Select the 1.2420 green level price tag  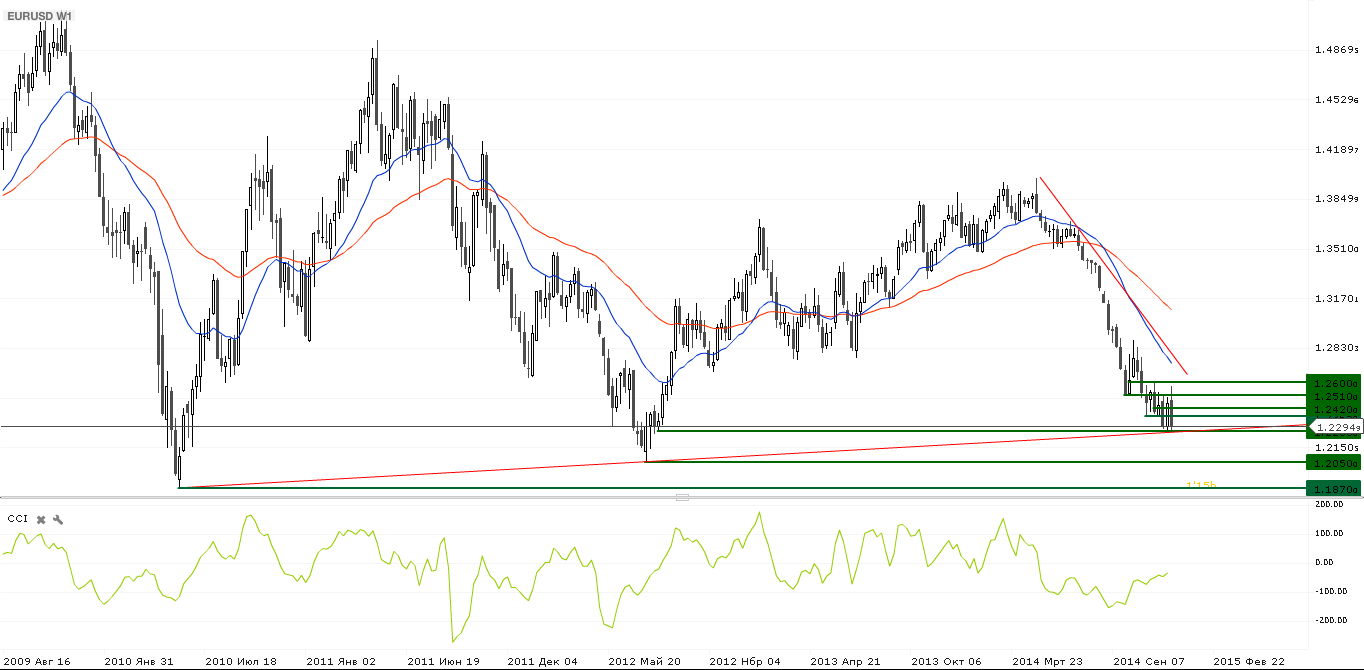(x=1334, y=410)
